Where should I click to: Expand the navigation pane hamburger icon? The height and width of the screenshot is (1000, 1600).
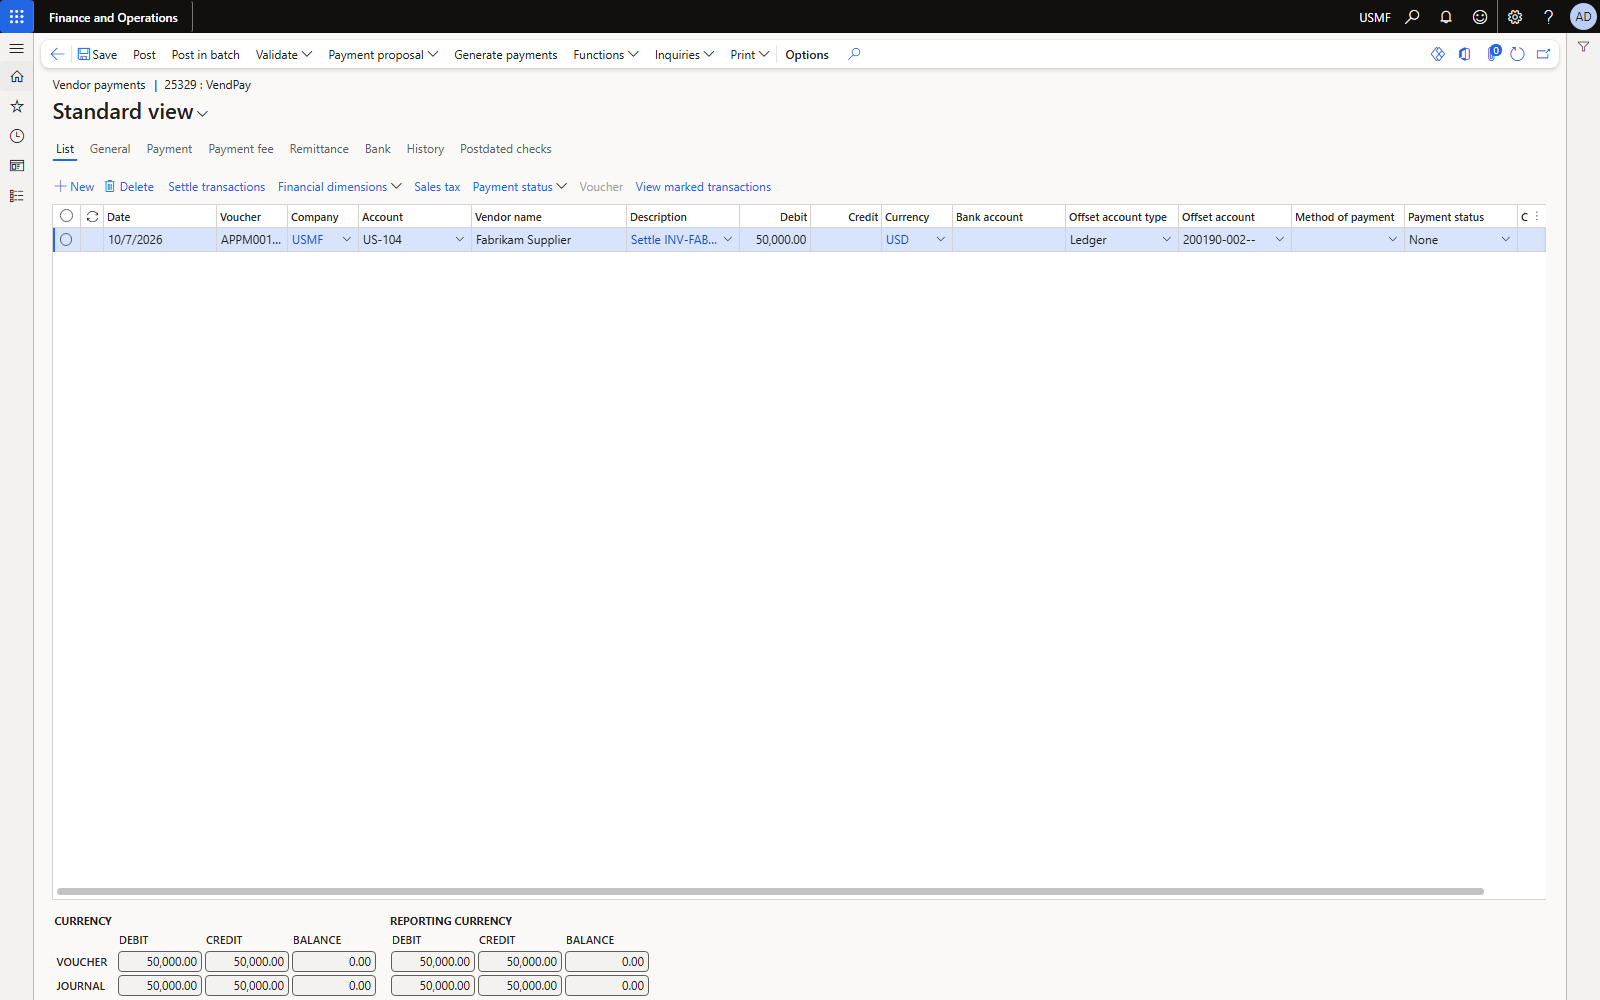(17, 48)
